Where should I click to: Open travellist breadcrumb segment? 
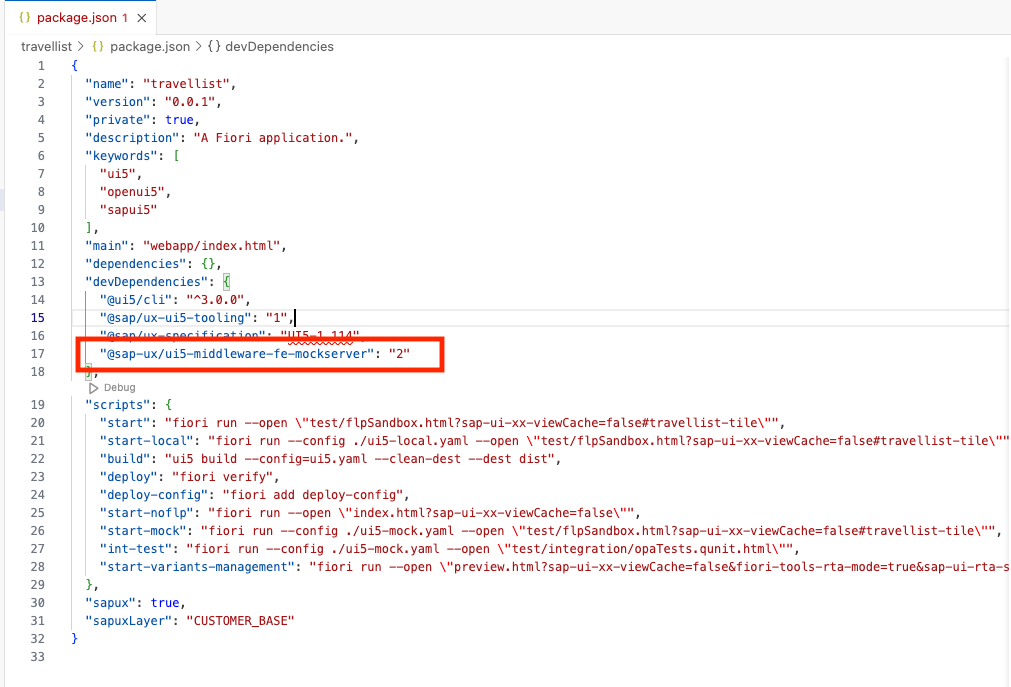[46, 46]
